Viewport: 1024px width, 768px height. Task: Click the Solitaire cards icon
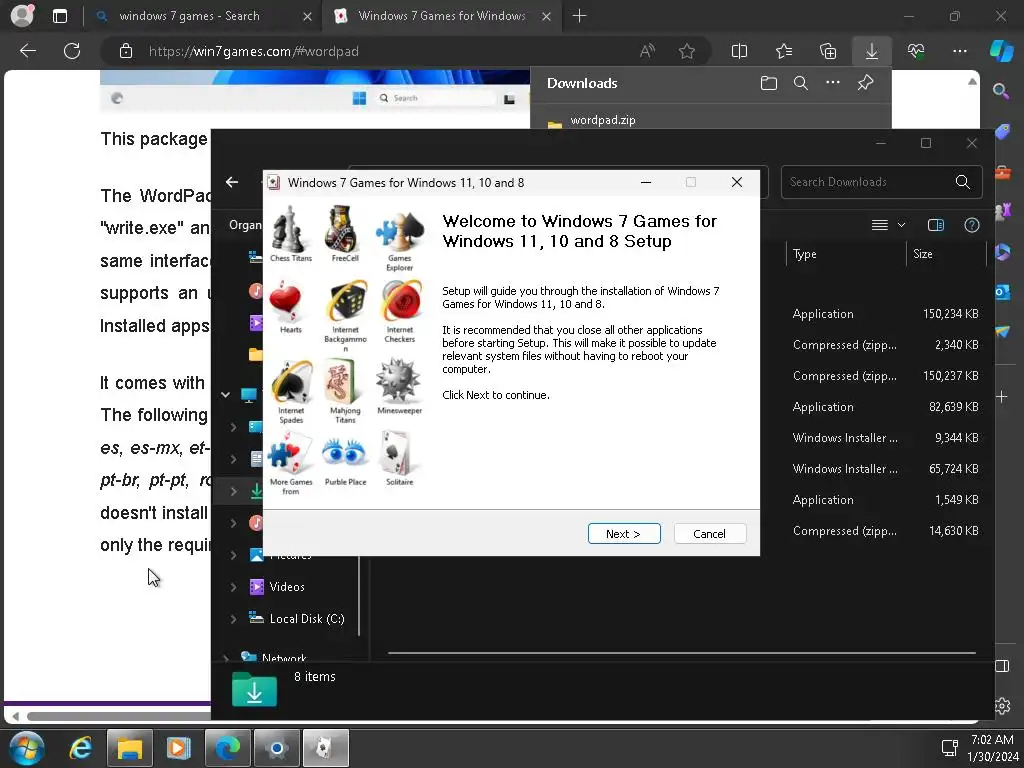(x=399, y=454)
